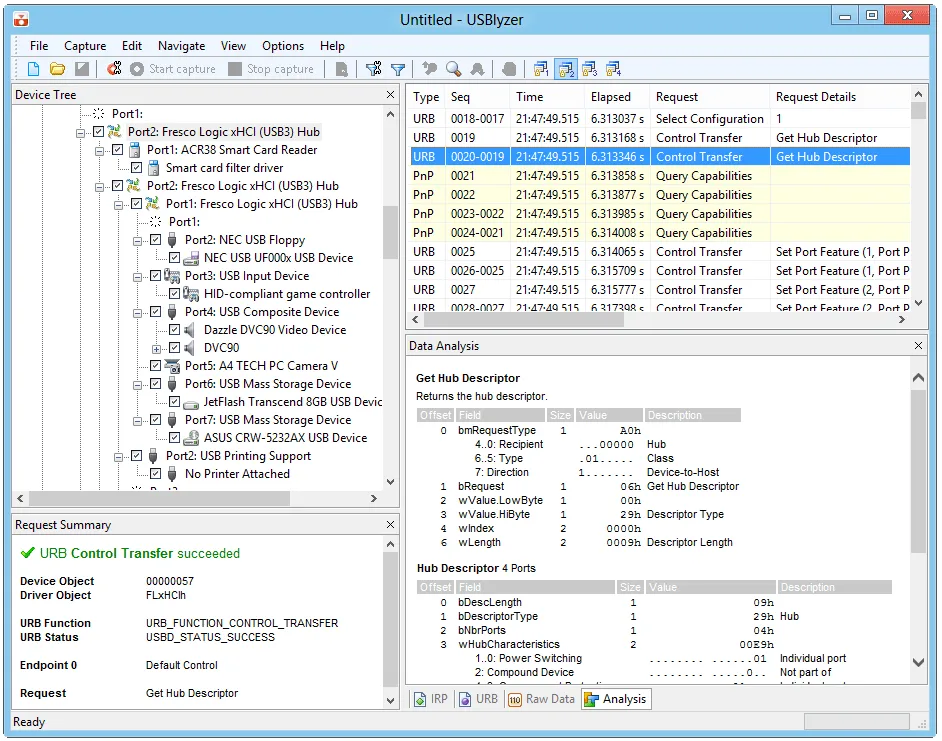Image resolution: width=942 pixels, height=741 pixels.
Task: Switch to the Raw Data tab
Action: [x=541, y=699]
